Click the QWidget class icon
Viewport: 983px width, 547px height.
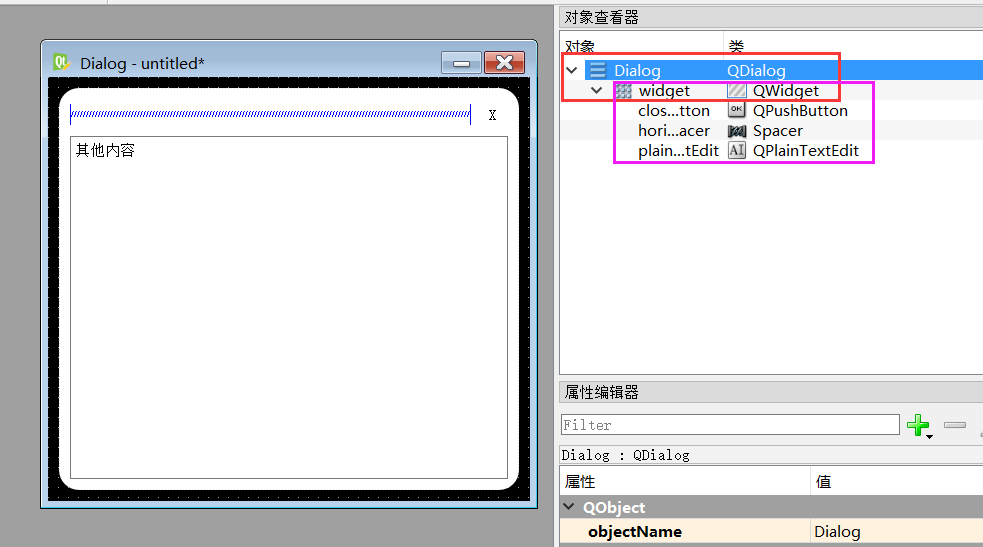tap(737, 91)
